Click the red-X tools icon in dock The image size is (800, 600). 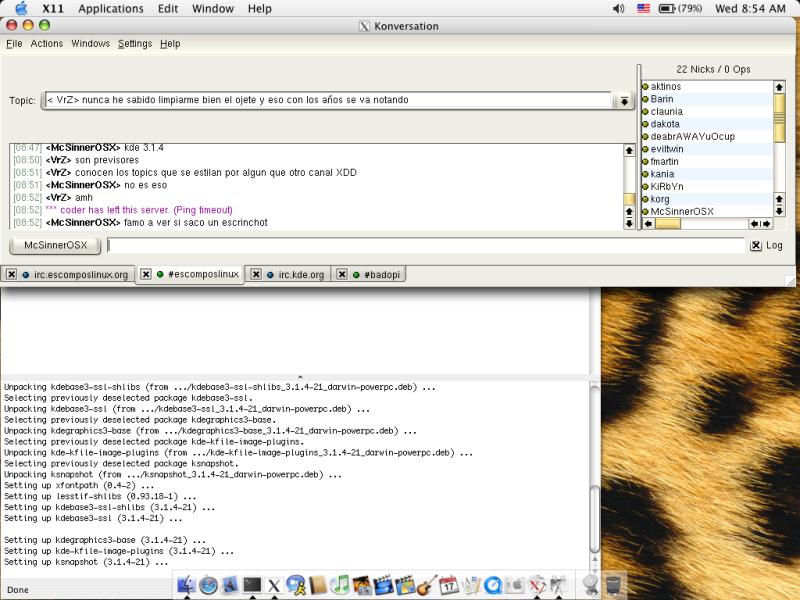pos(537,585)
